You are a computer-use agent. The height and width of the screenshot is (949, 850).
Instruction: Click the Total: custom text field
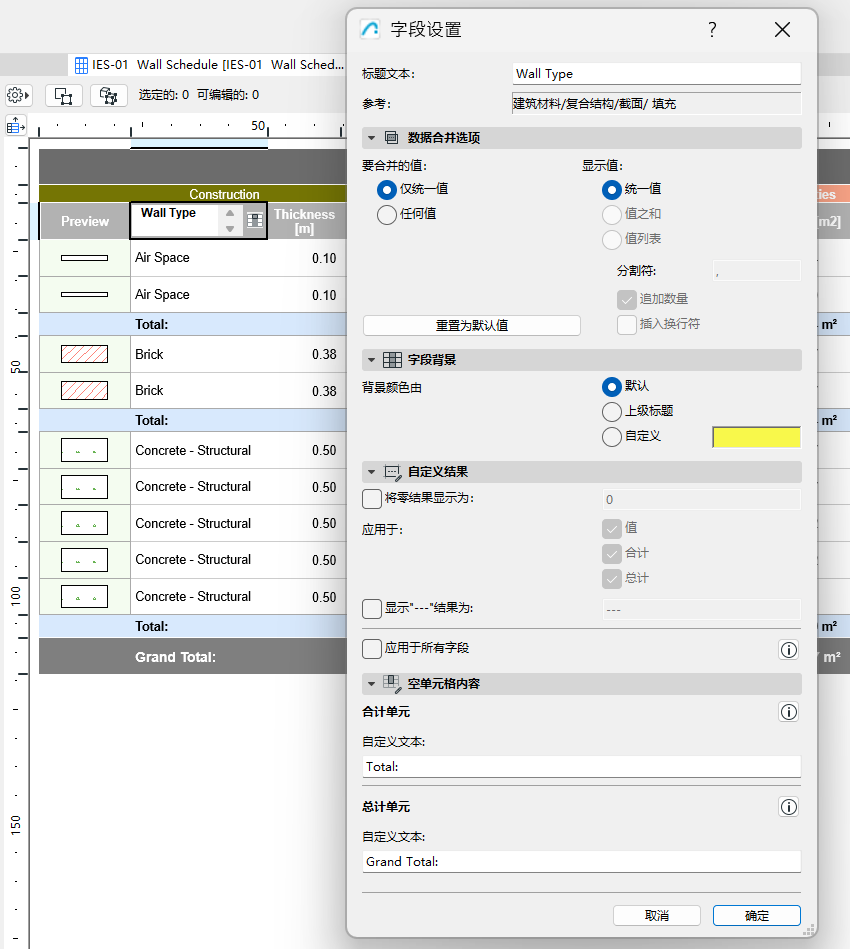(x=581, y=766)
